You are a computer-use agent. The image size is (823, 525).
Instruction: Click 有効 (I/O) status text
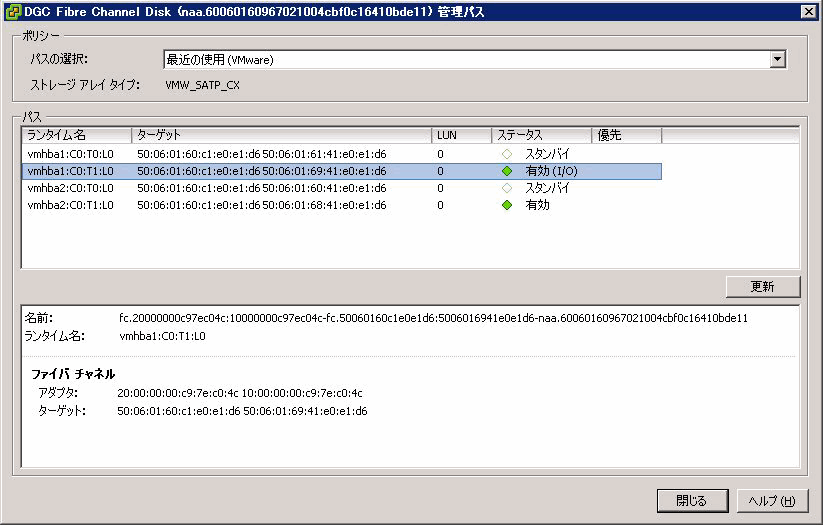551,171
